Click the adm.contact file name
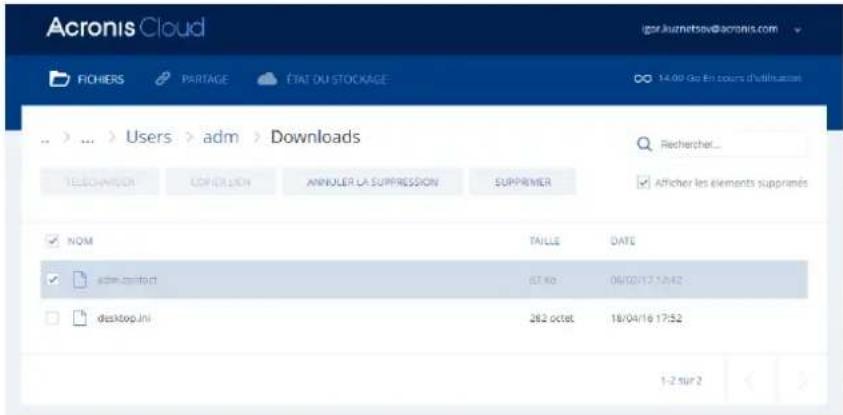This screenshot has width=843, height=415. pyautogui.click(x=127, y=280)
